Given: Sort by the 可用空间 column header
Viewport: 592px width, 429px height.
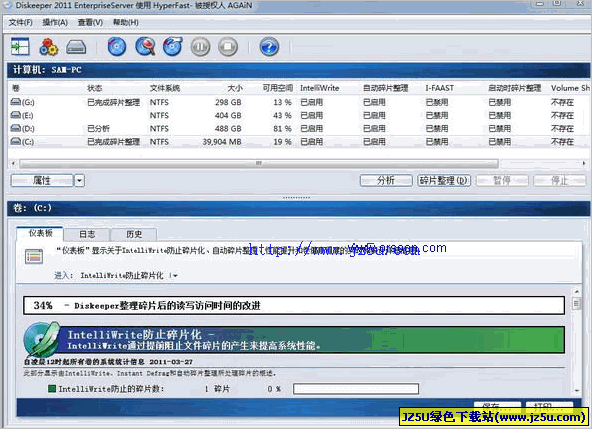Looking at the screenshot, I should (278, 88).
